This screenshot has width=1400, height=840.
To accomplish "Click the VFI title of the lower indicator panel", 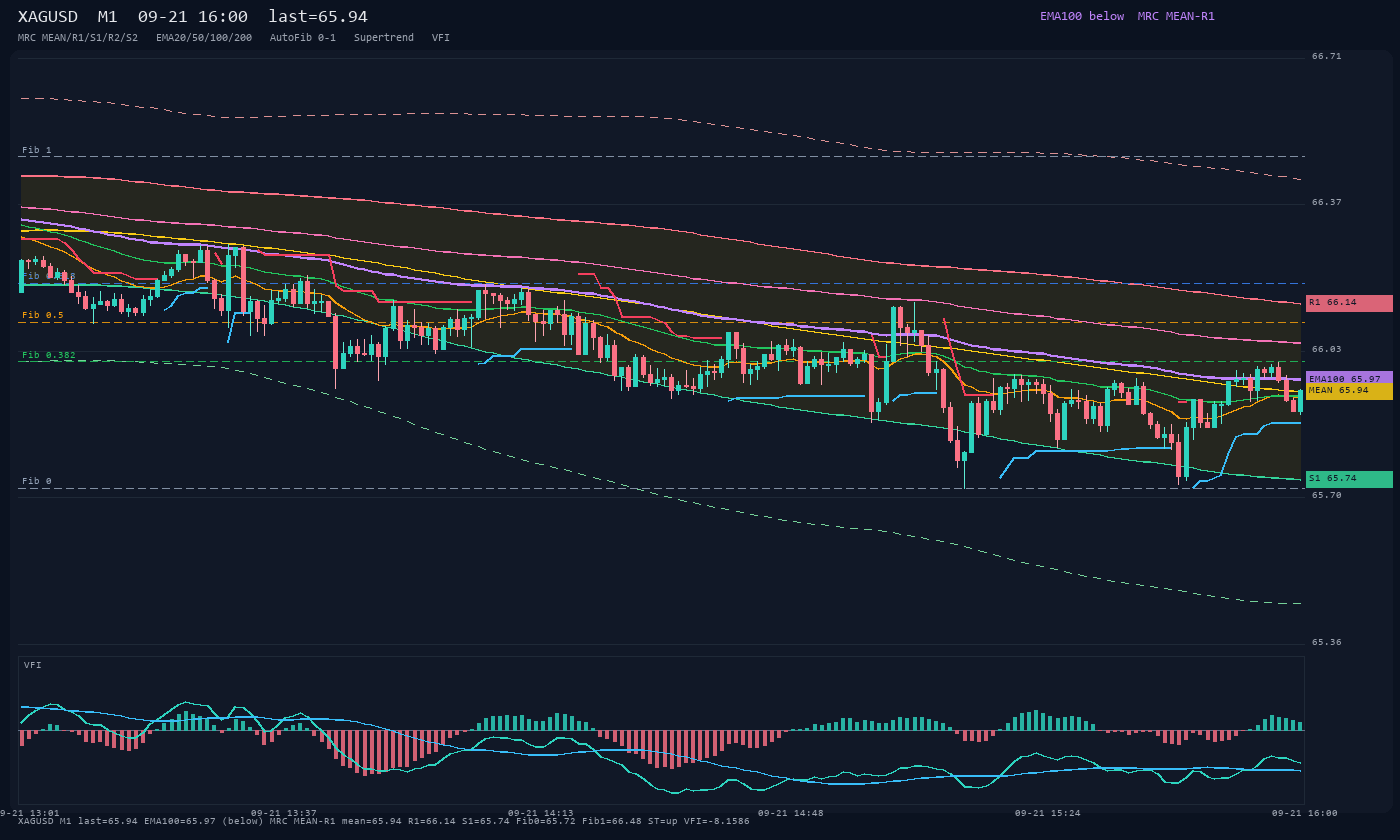I will [x=33, y=665].
